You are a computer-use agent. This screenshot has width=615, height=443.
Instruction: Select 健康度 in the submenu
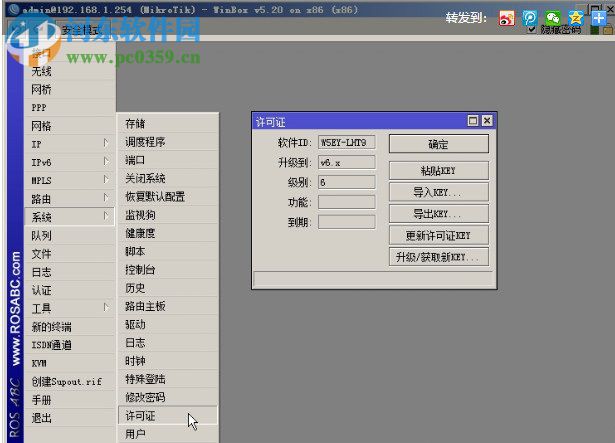click(x=167, y=233)
